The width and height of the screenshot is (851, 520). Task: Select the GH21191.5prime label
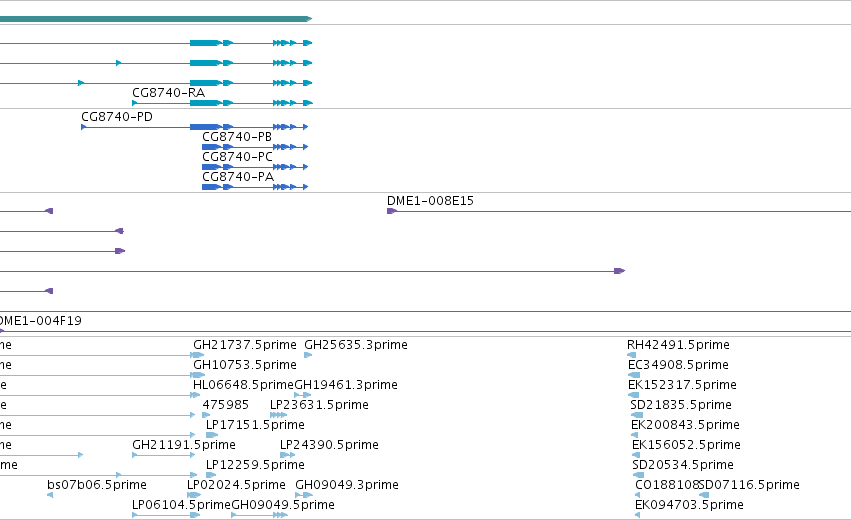(184, 445)
